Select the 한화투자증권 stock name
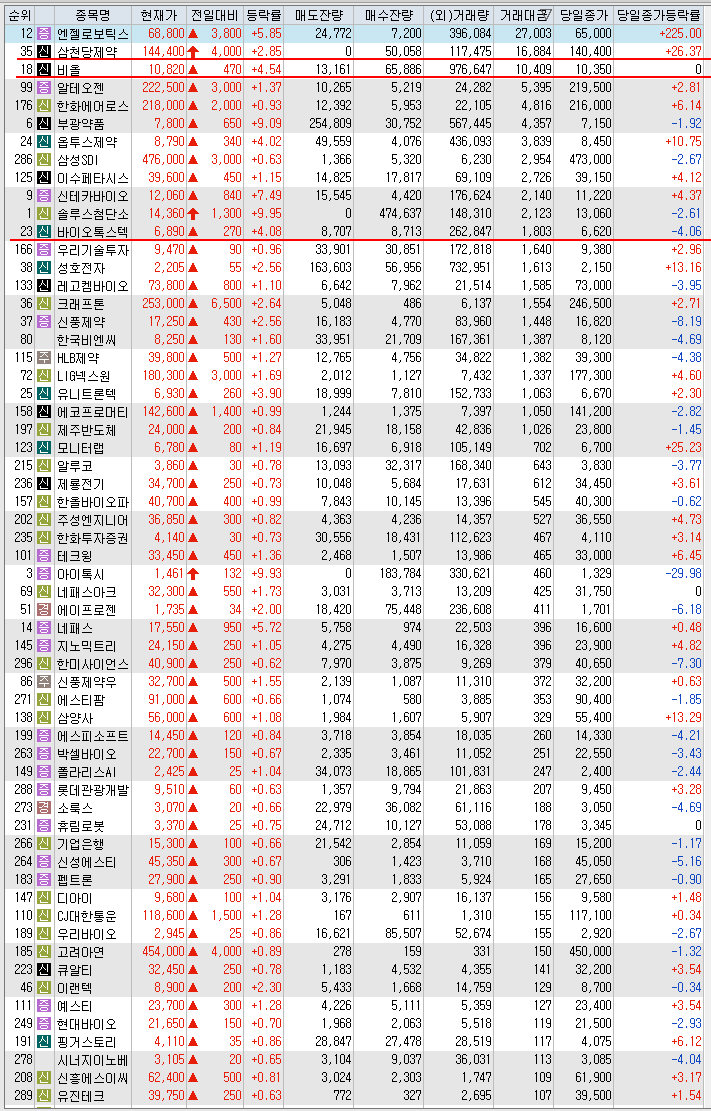Viewport: 711px width, 1111px height. click(x=93, y=538)
